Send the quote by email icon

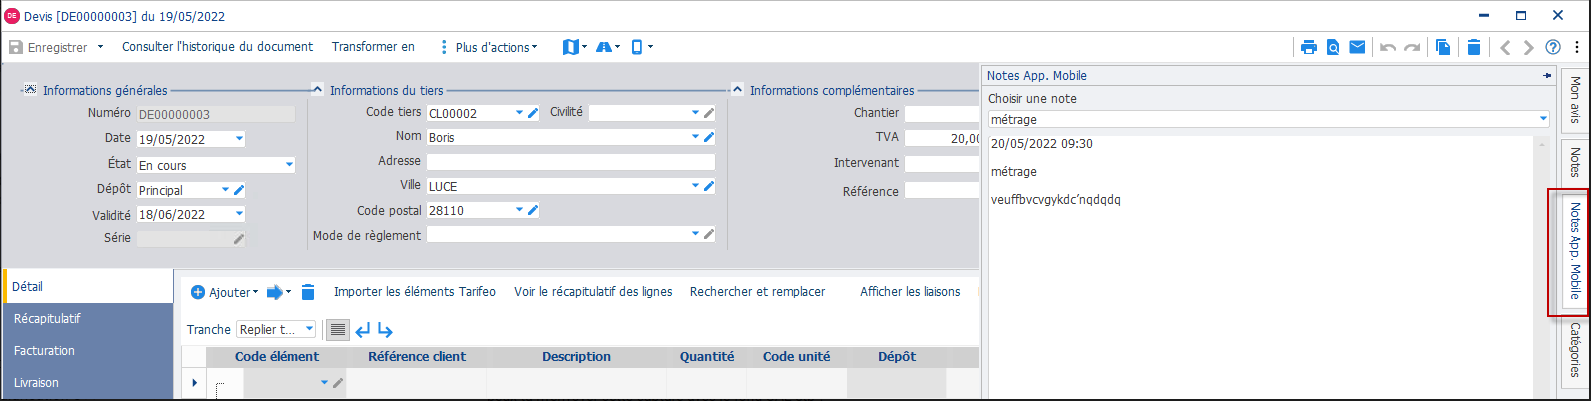(1357, 47)
